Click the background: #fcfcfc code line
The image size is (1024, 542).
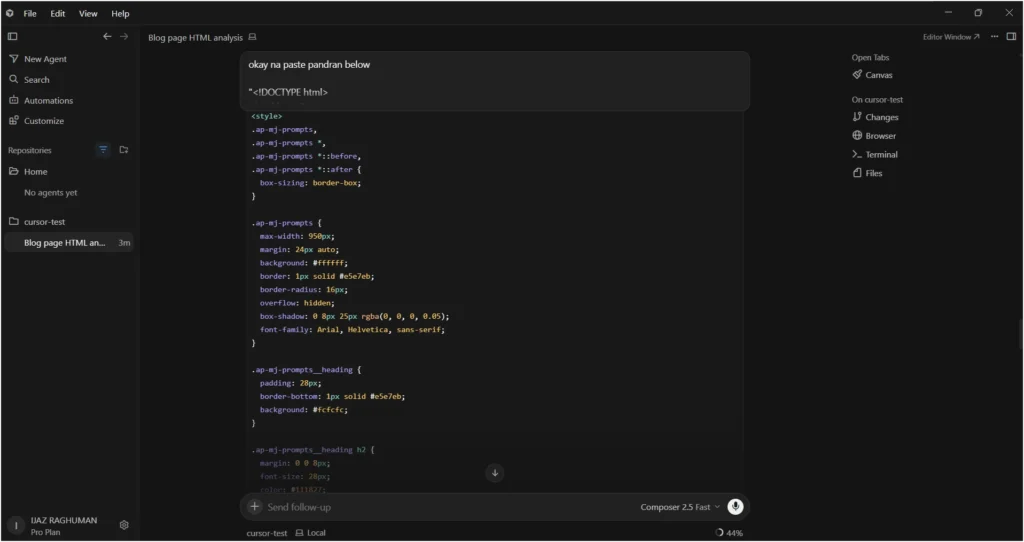pyautogui.click(x=304, y=410)
